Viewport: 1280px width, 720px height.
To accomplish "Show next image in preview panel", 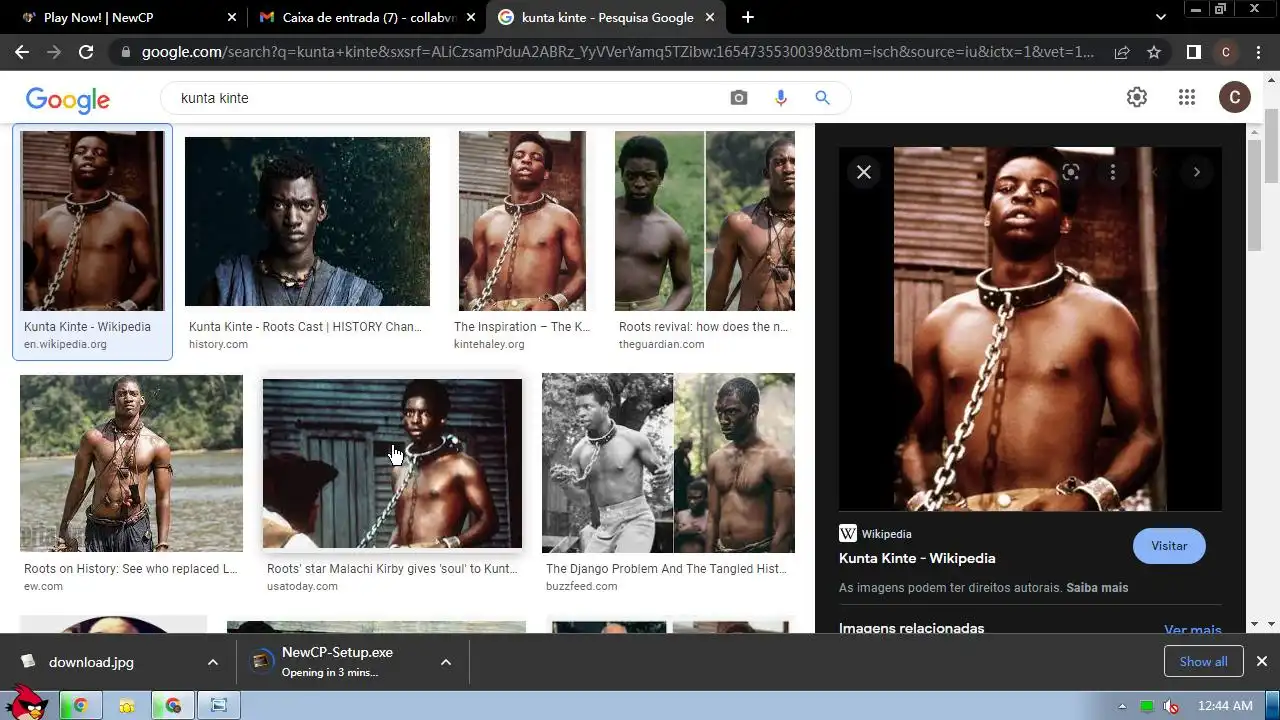I will (1197, 172).
